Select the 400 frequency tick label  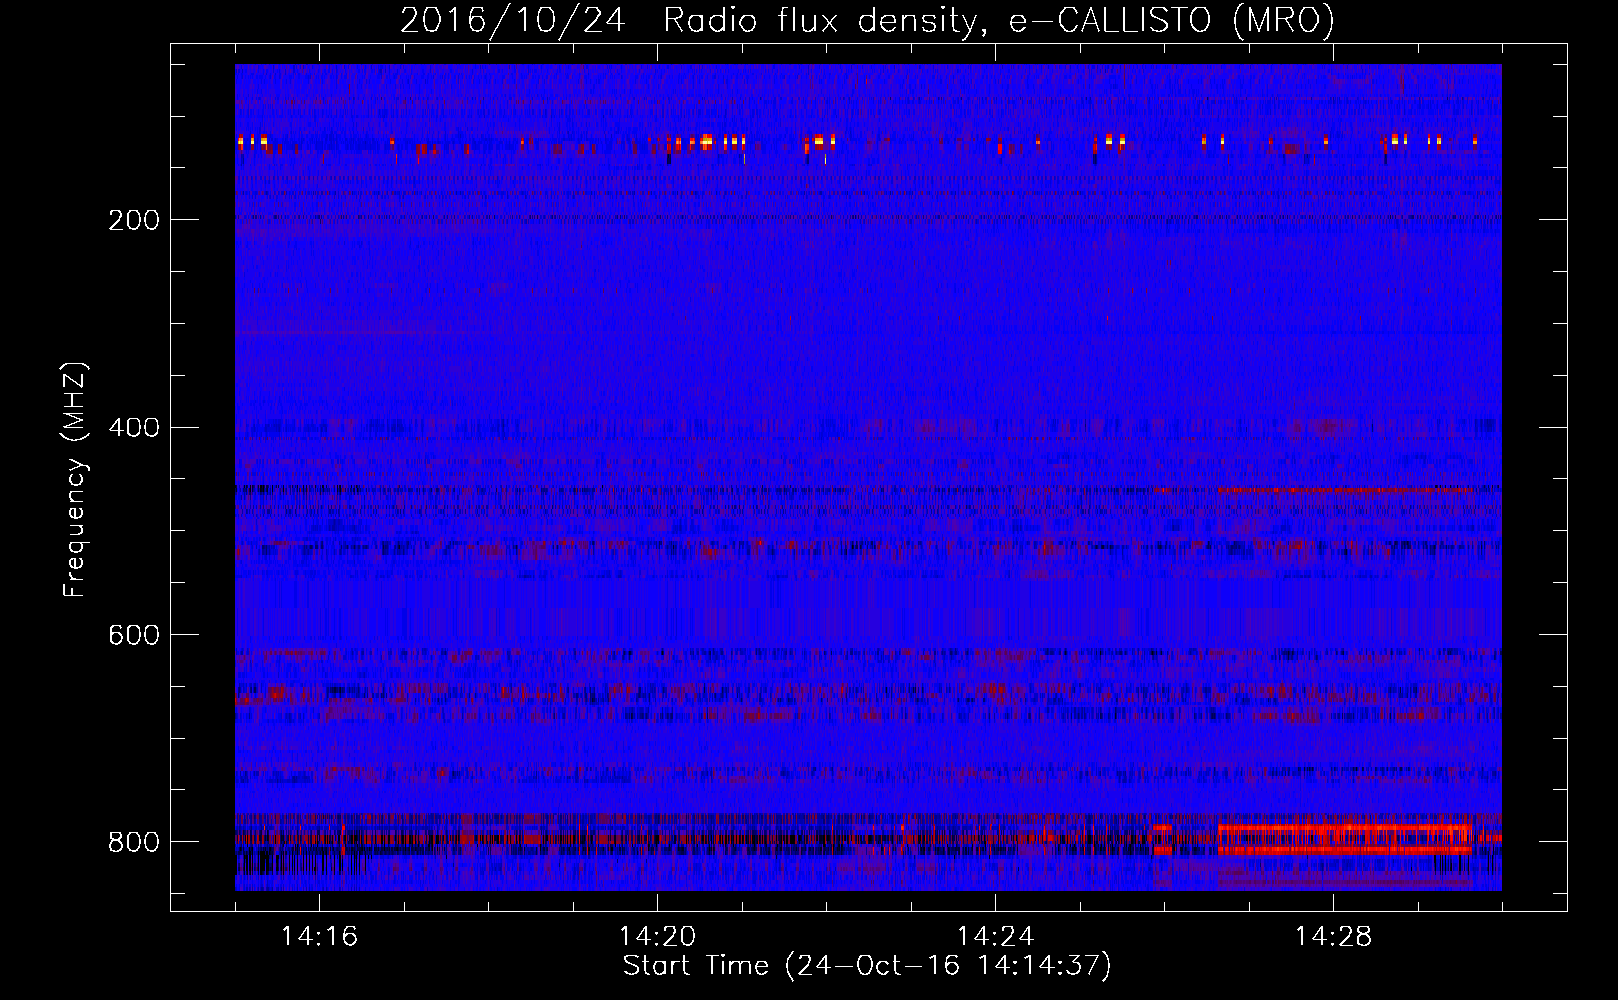[x=133, y=428]
